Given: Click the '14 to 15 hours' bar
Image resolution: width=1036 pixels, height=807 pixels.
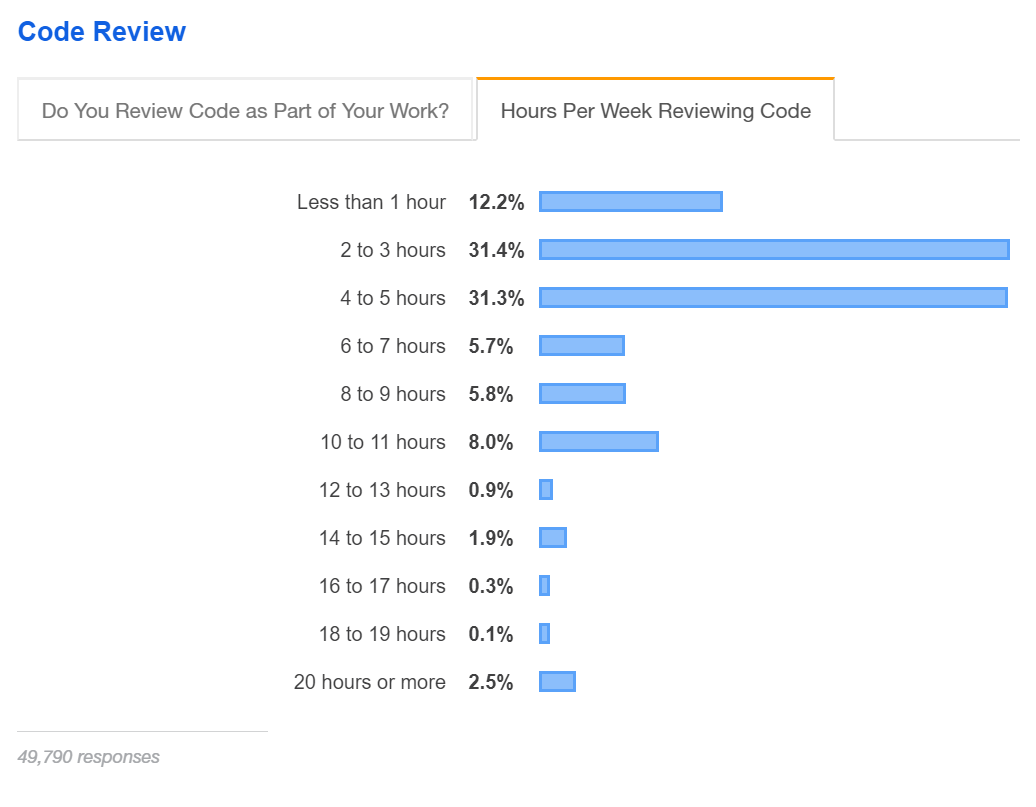Looking at the screenshot, I should [553, 538].
